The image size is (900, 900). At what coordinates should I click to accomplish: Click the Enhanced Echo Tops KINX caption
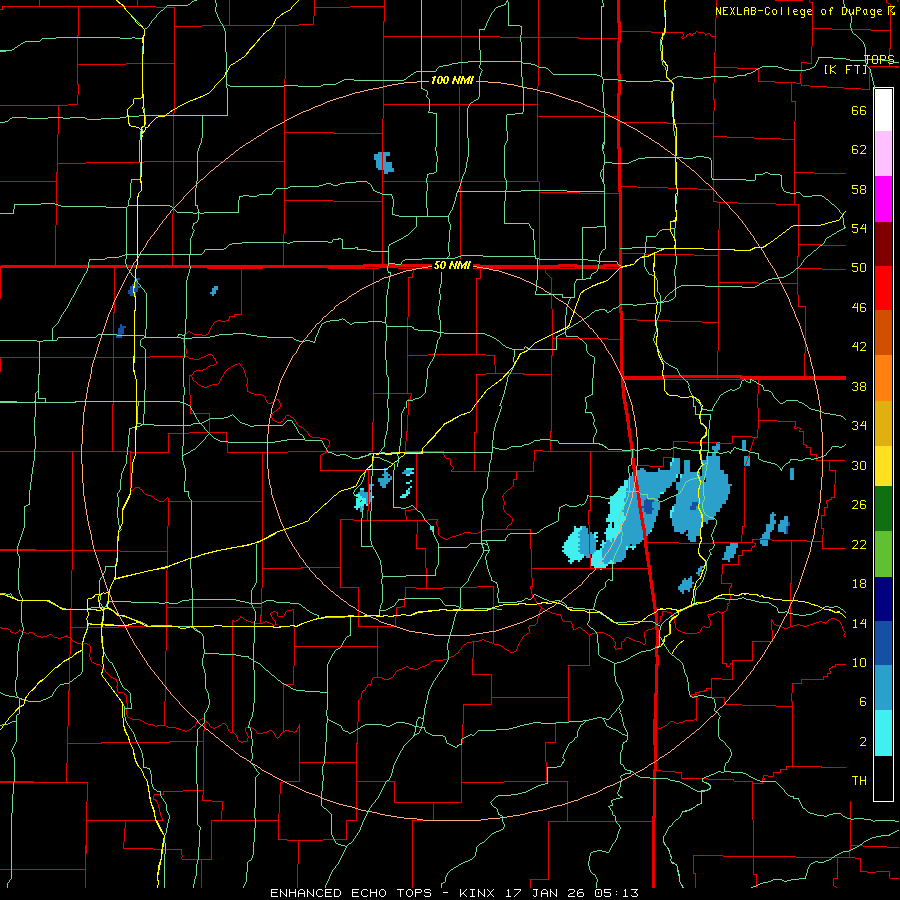point(454,893)
